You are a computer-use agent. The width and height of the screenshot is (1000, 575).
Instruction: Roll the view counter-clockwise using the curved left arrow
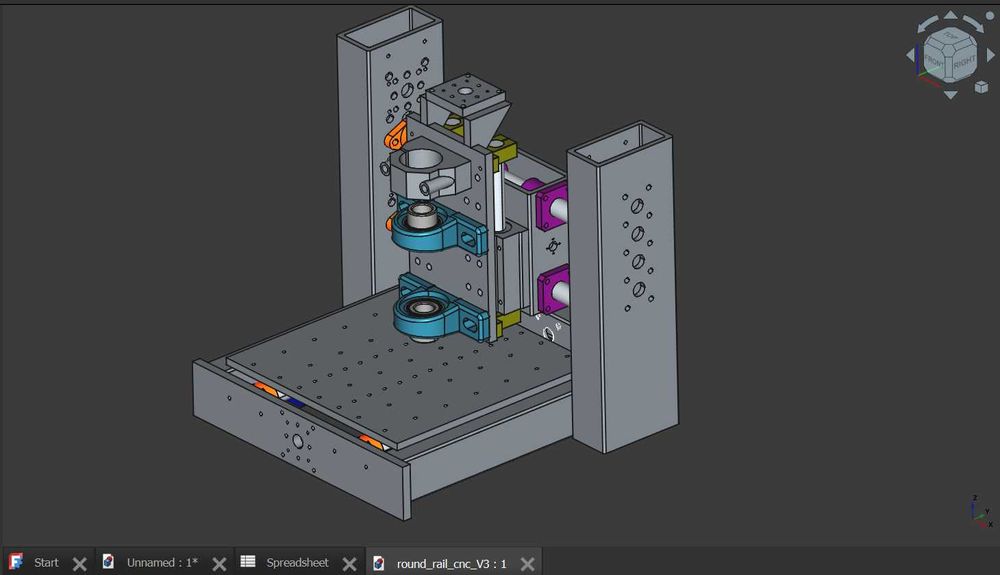(927, 24)
